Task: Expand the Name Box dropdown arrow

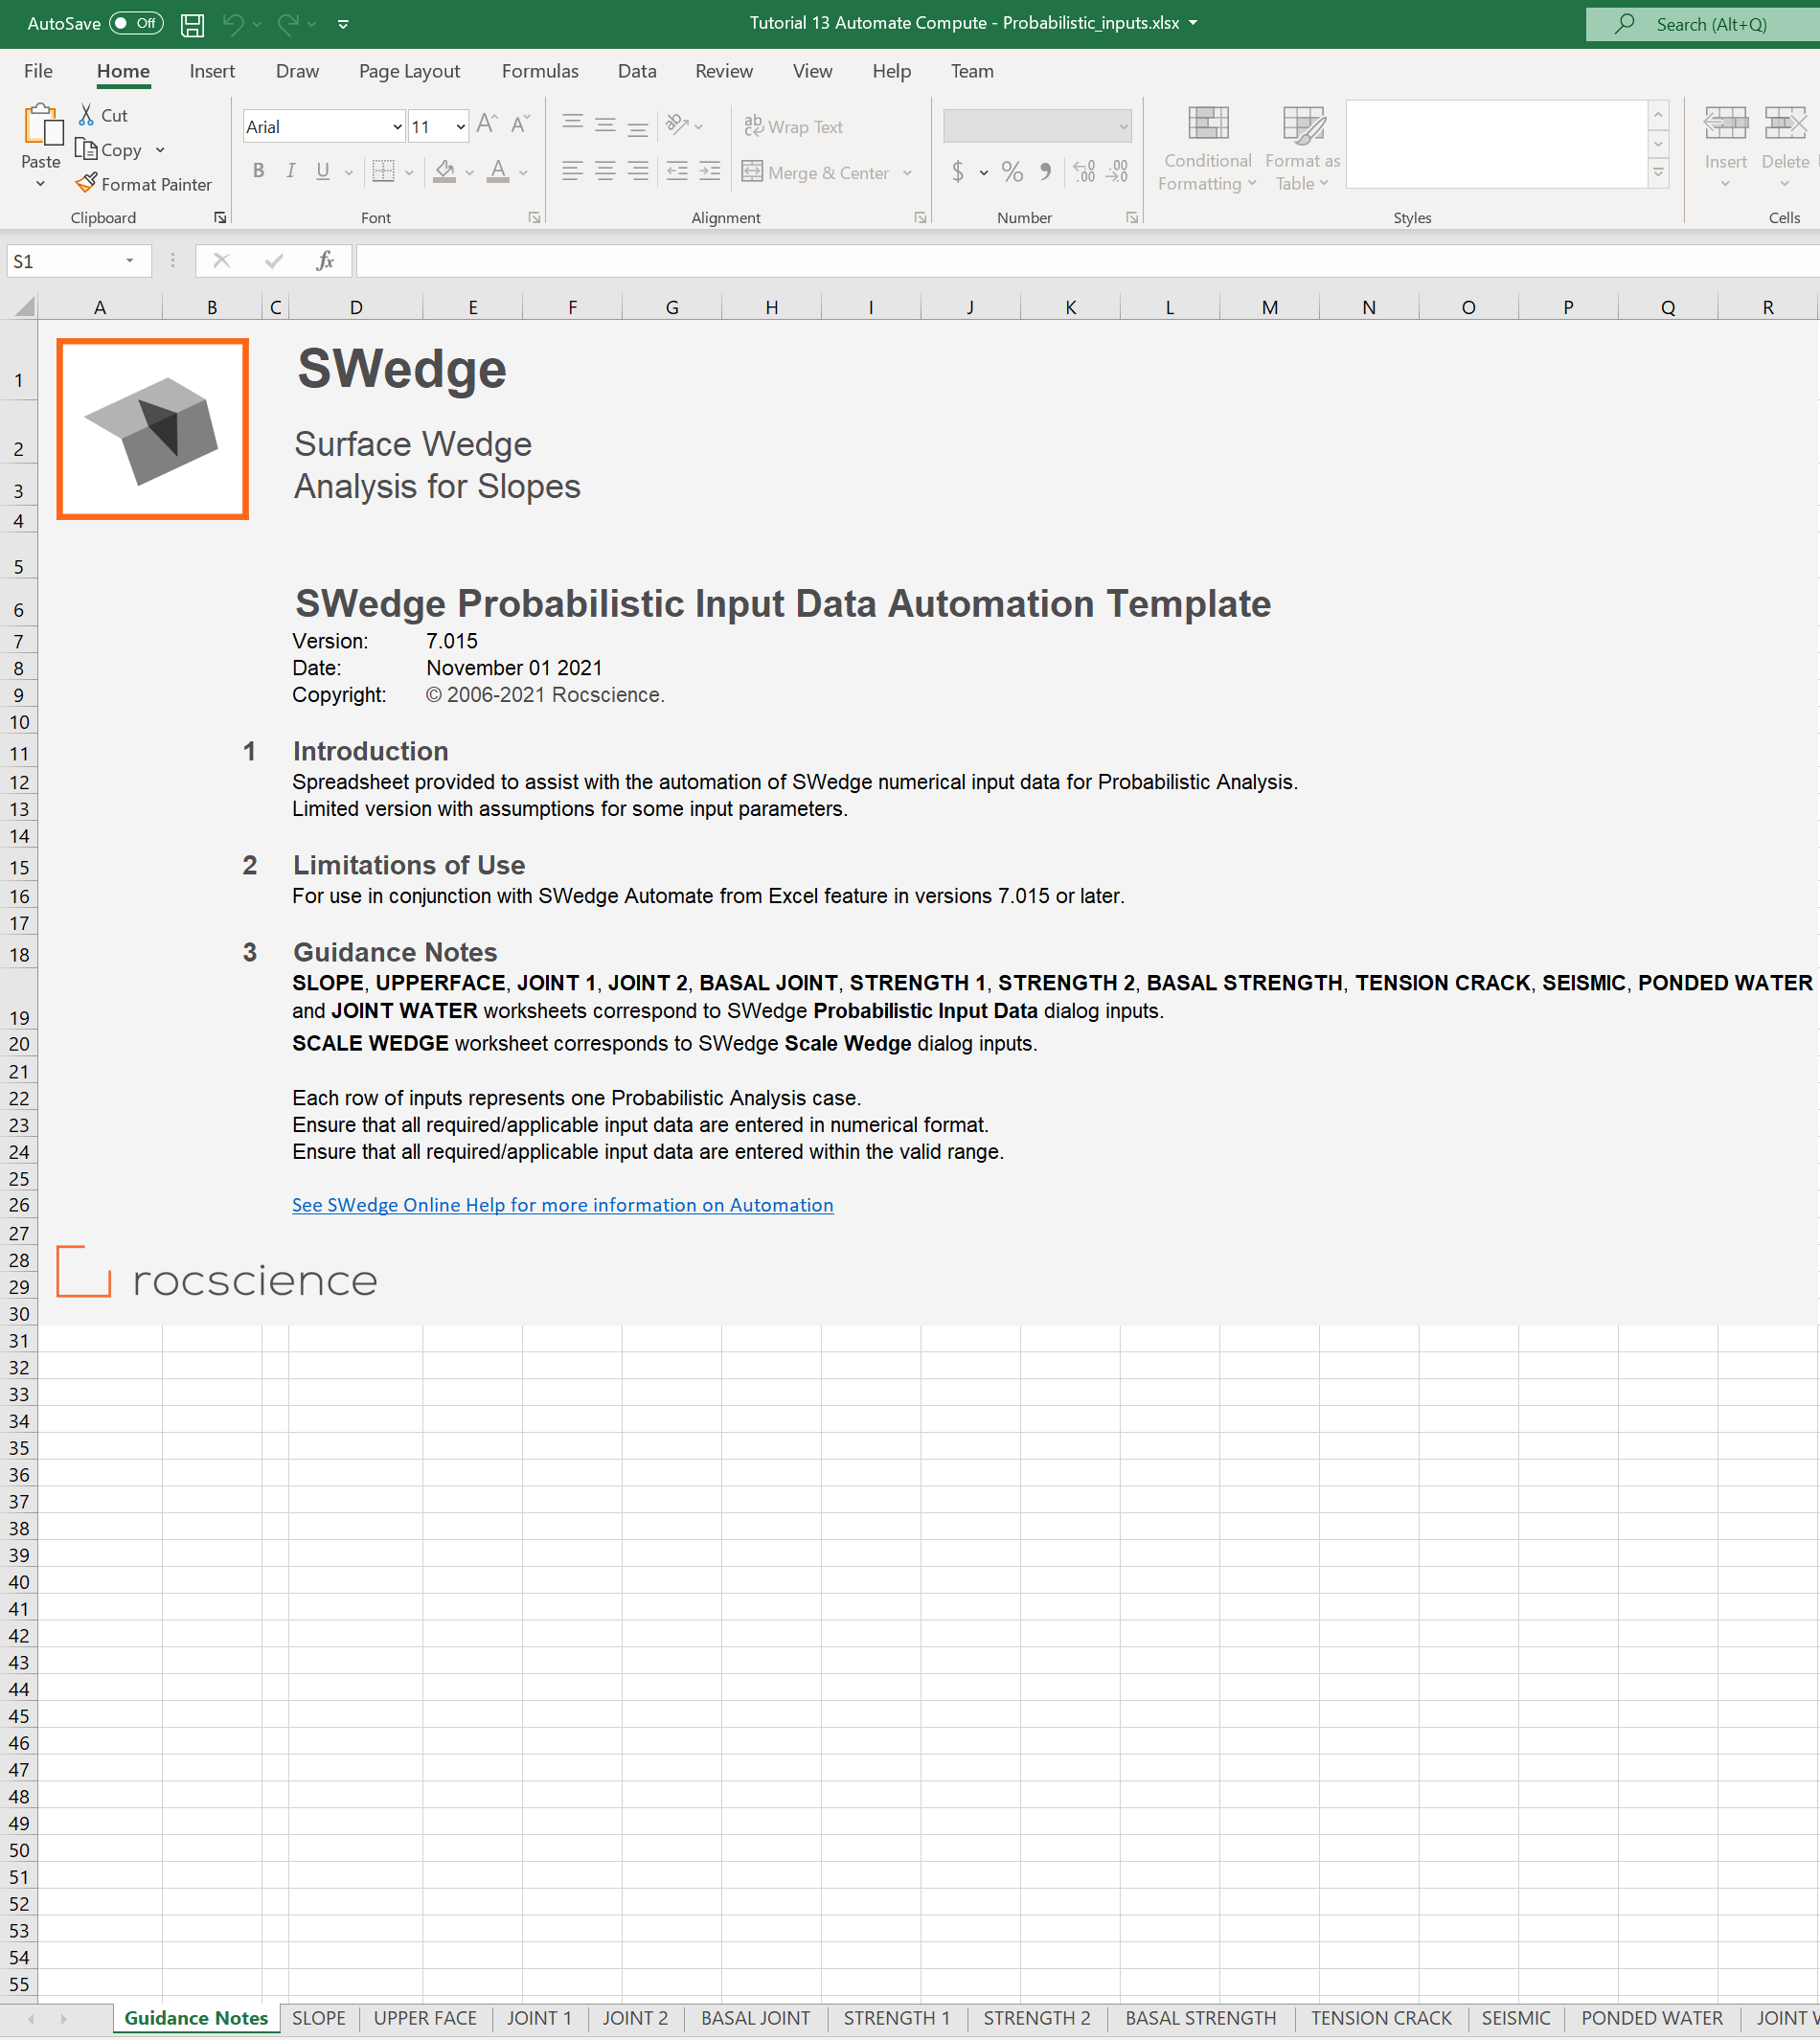Action: 129,261
